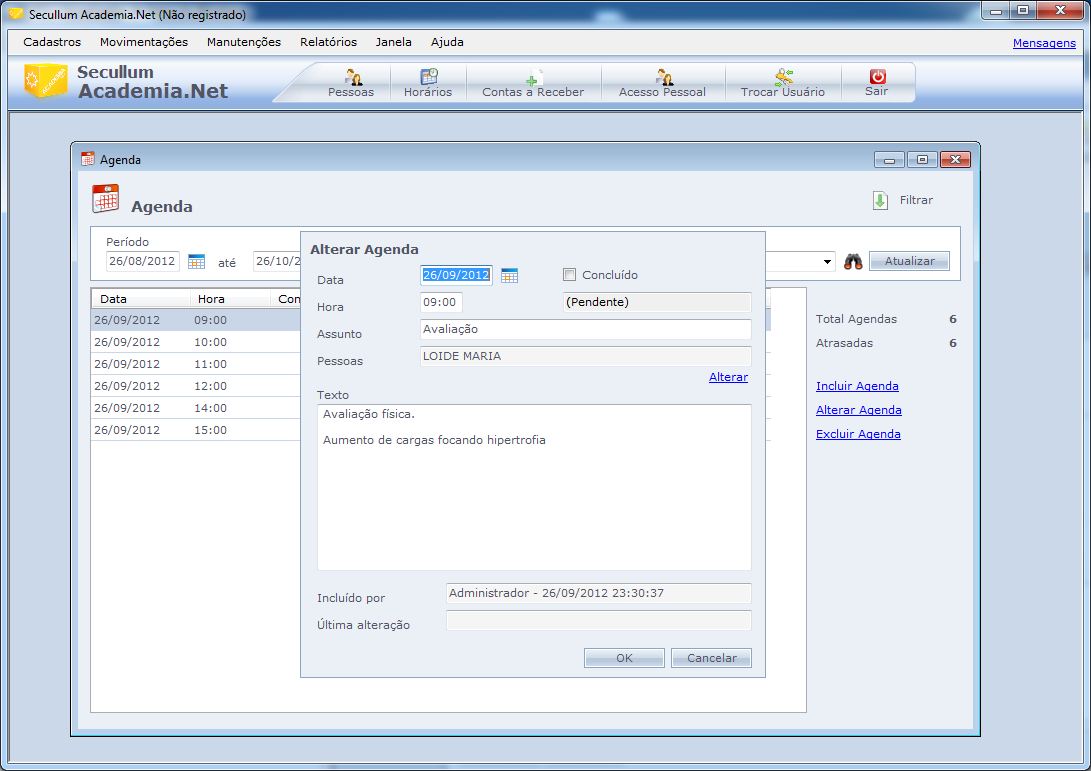Click the Filtrar label
The height and width of the screenshot is (771, 1091).
click(916, 200)
